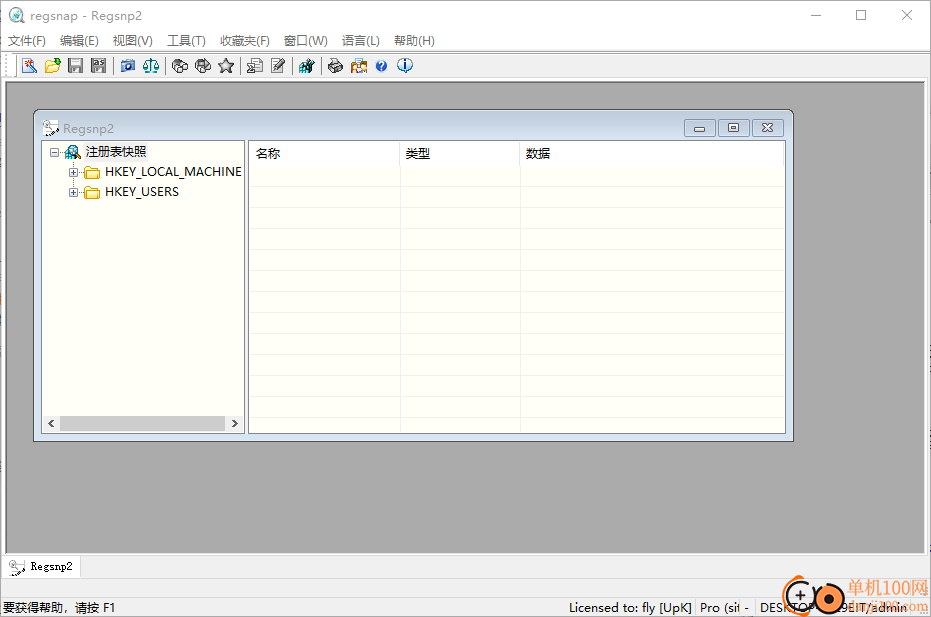The height and width of the screenshot is (617, 931).
Task: Click the Save floppy disk icon
Action: pos(75,66)
